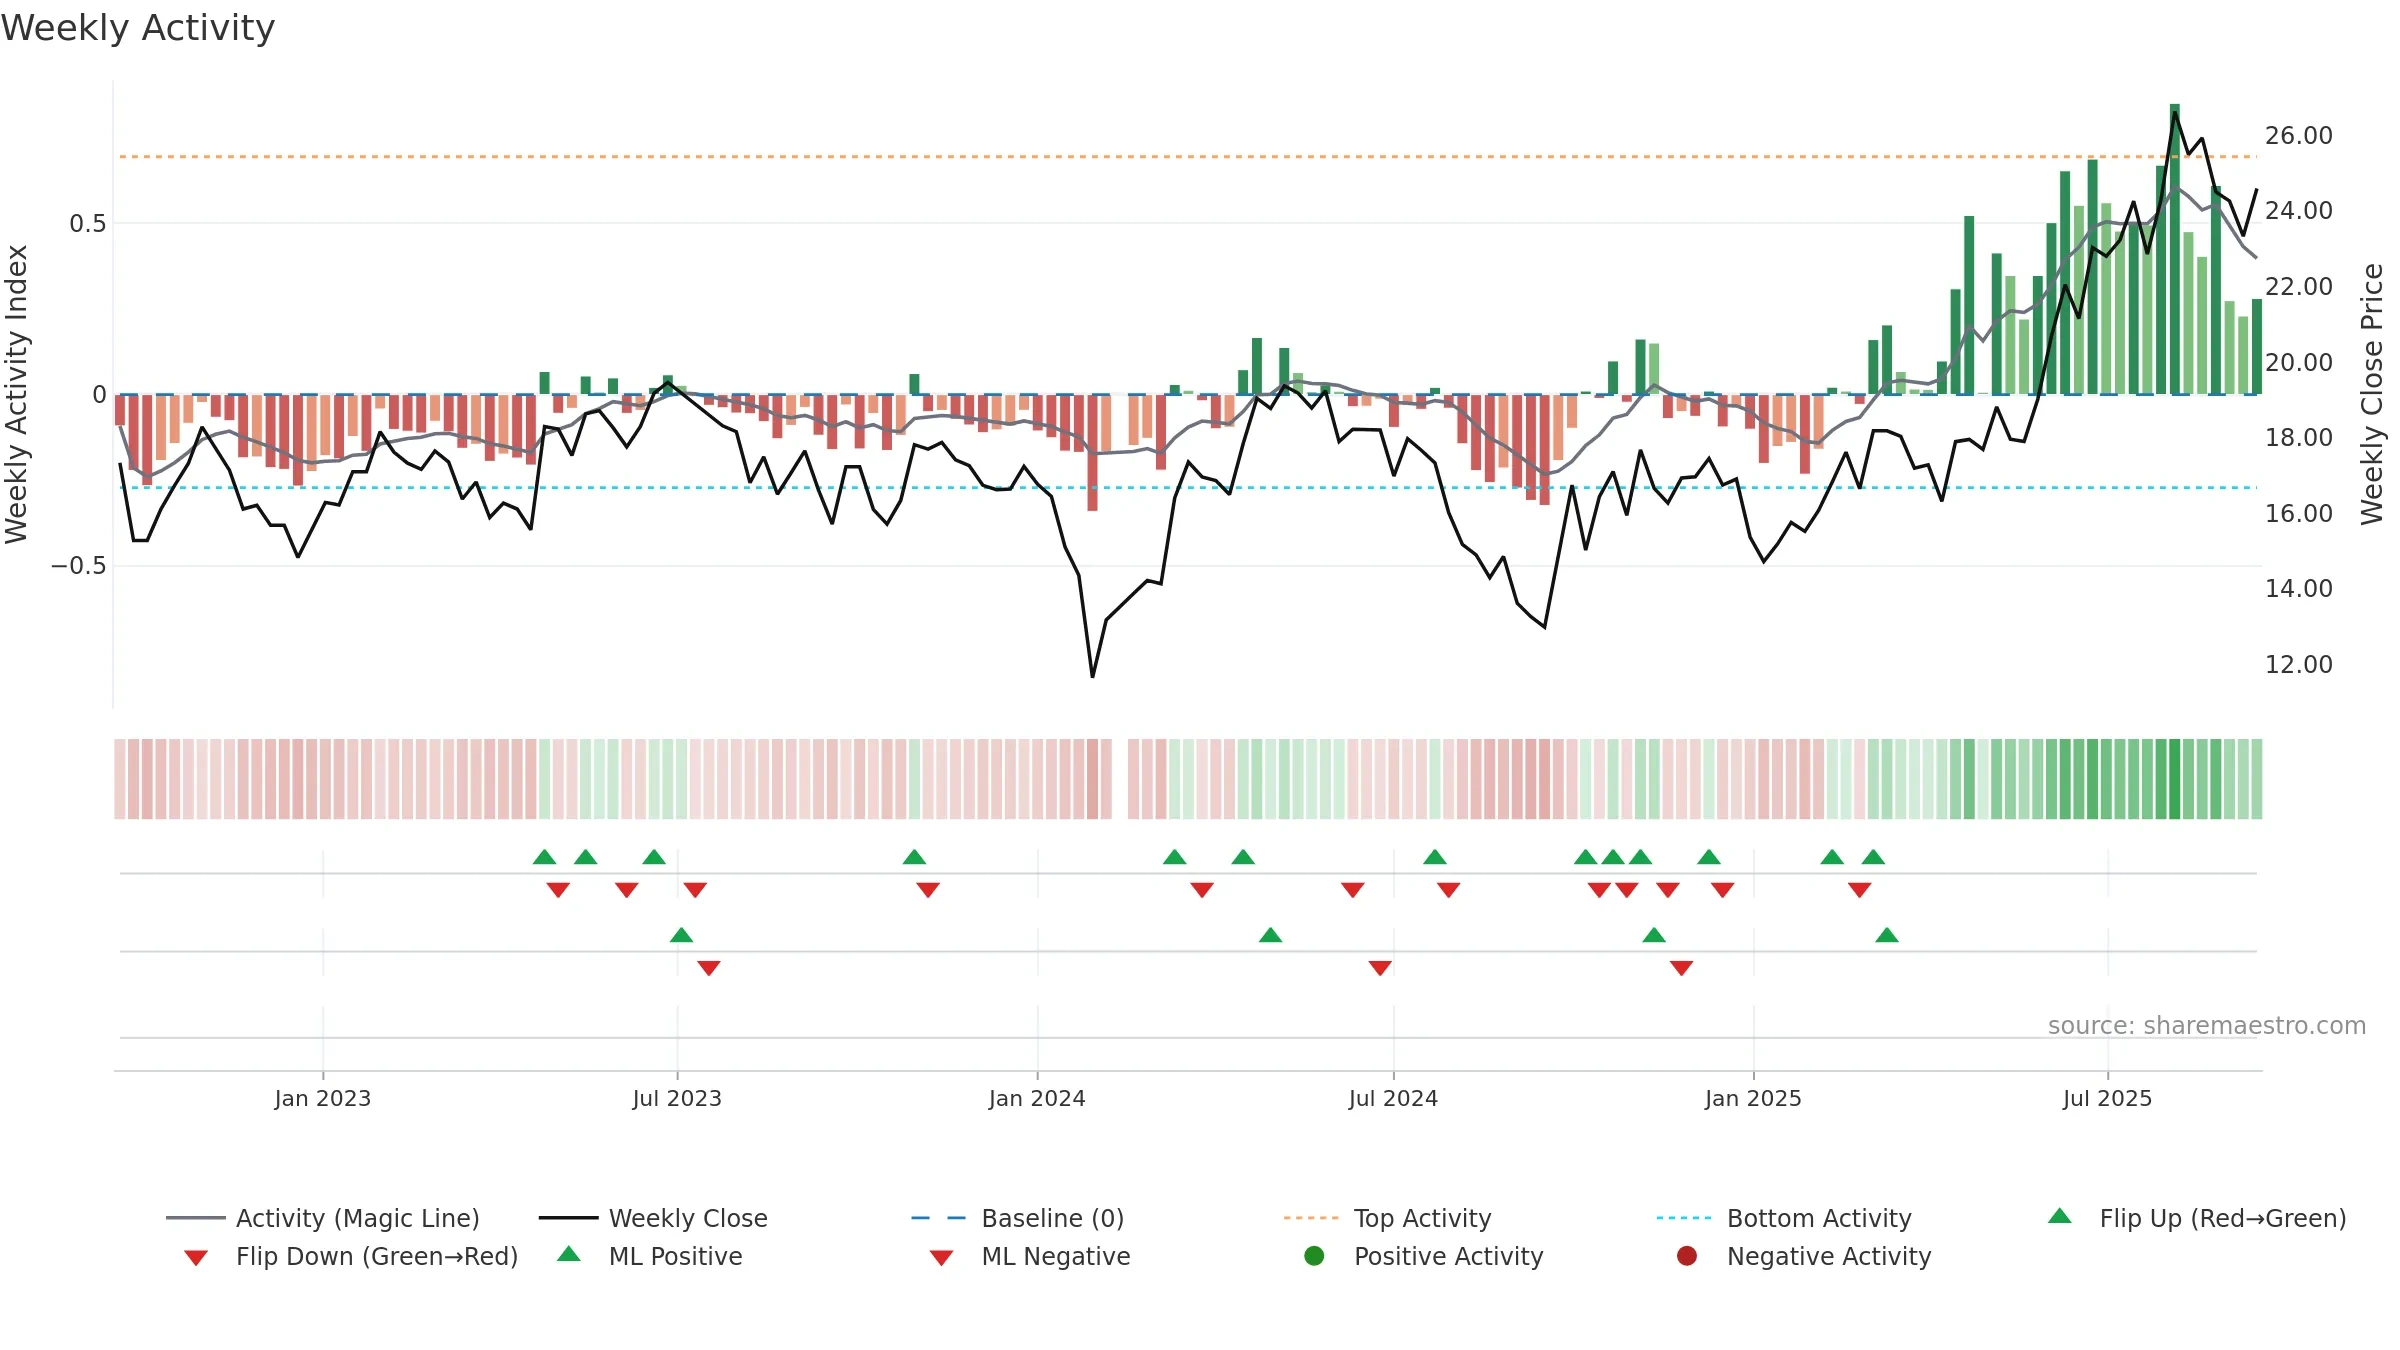This screenshot has width=2400, height=1350.
Task: Click the 24.00 price axis label
Action: point(2299,210)
